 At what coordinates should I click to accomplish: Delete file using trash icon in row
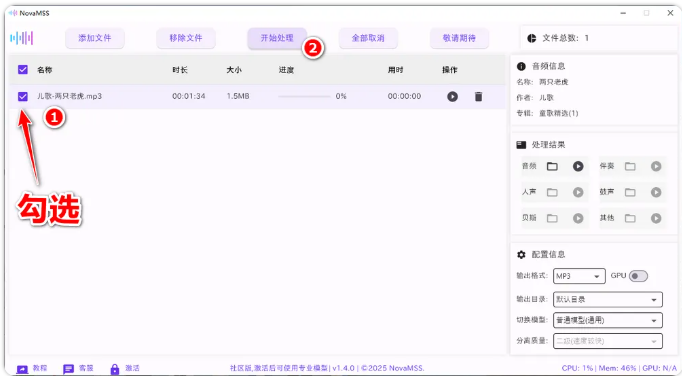pyautogui.click(x=478, y=96)
